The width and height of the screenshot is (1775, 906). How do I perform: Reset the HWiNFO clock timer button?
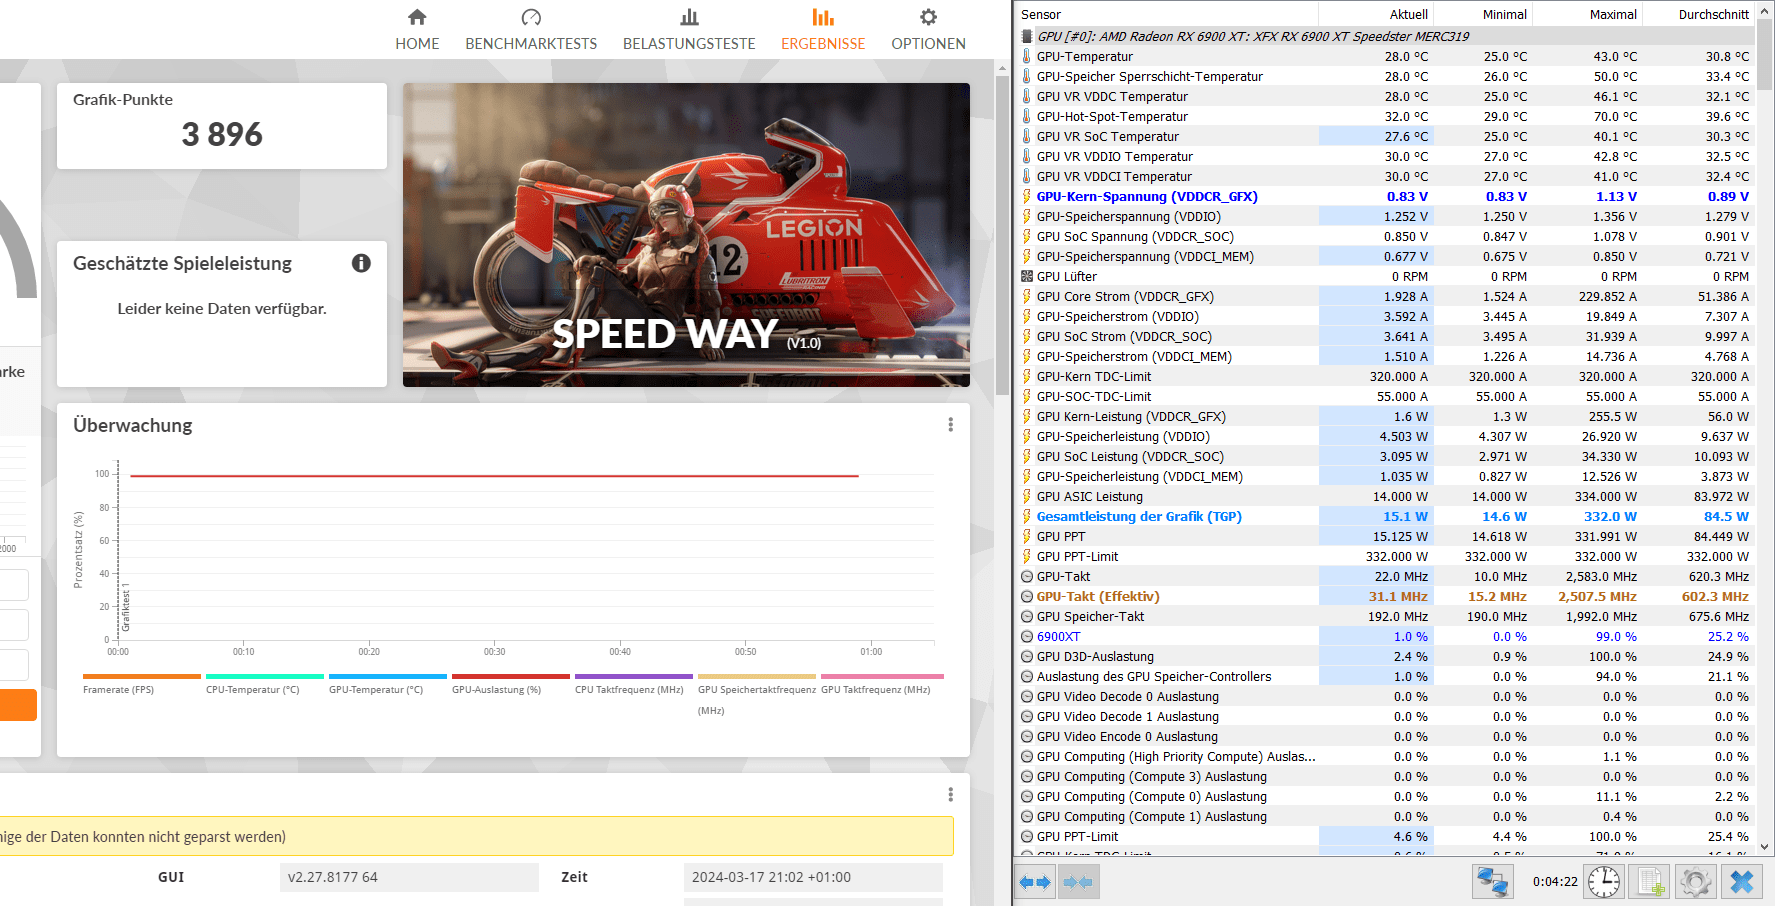click(1604, 882)
